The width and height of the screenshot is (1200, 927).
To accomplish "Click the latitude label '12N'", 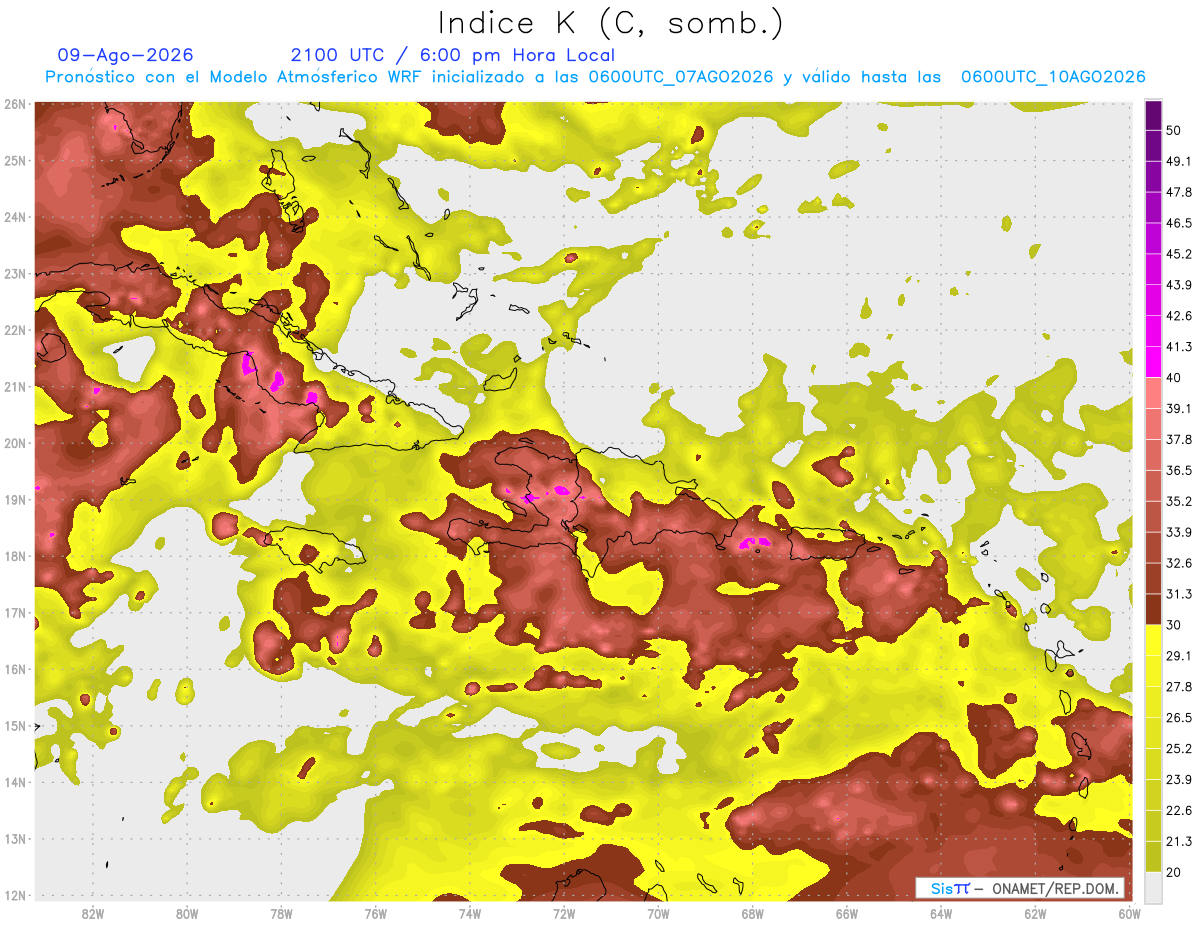I will pyautogui.click(x=15, y=896).
